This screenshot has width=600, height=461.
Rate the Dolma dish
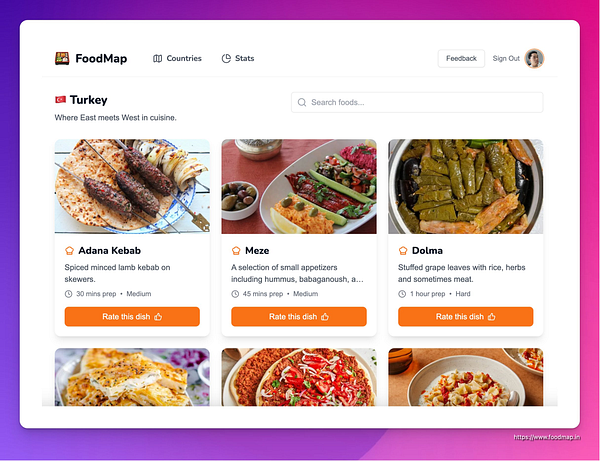pos(465,316)
